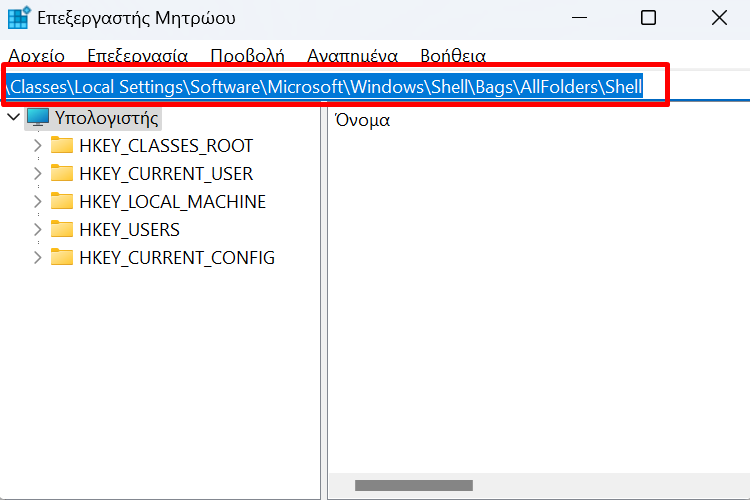Select HKEY_USERS text in tree
The image size is (750, 500).
pos(129,230)
